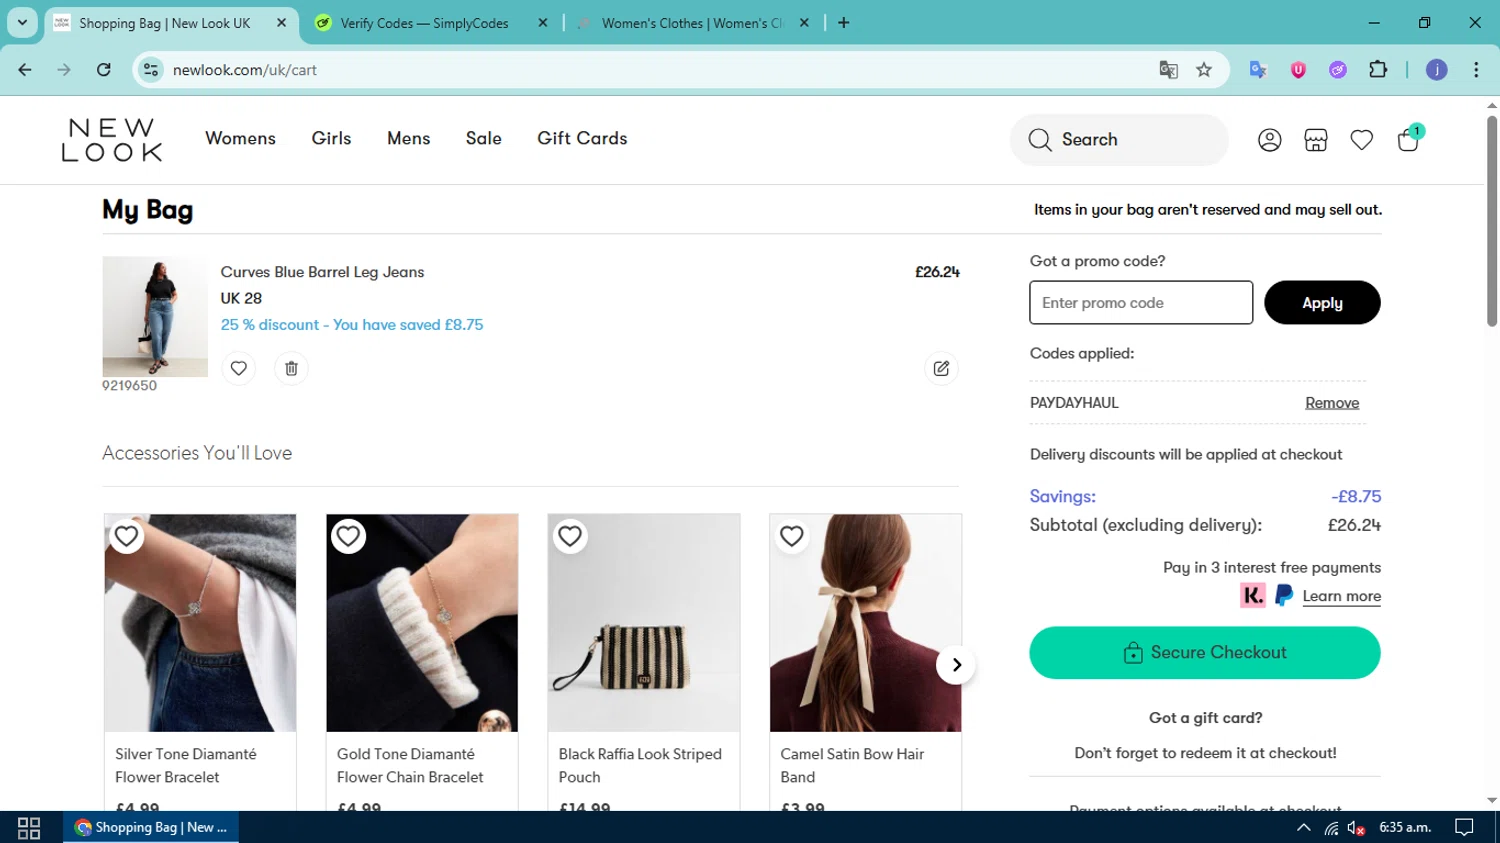The width and height of the screenshot is (1500, 843).
Task: Select the Chrome Shopping Bag taskbar button
Action: click(x=151, y=828)
